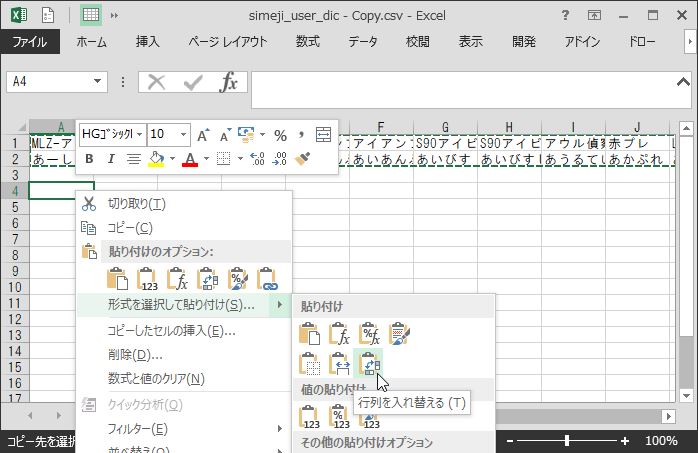Image resolution: width=698 pixels, height=453 pixels.
Task: Open the fill color dropdown arrow
Action: pos(172,159)
